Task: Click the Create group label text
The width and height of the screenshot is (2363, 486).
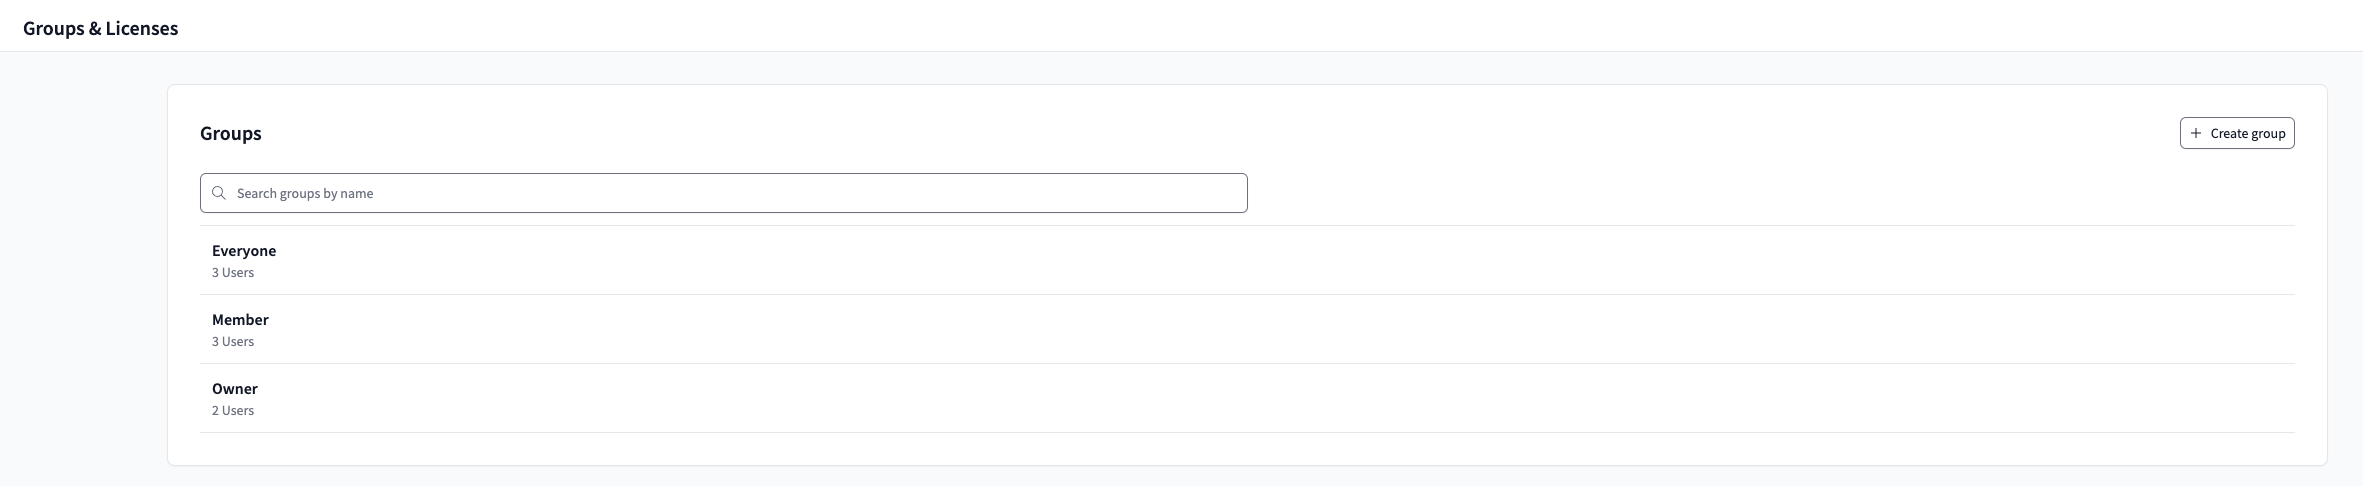Action: [2248, 133]
